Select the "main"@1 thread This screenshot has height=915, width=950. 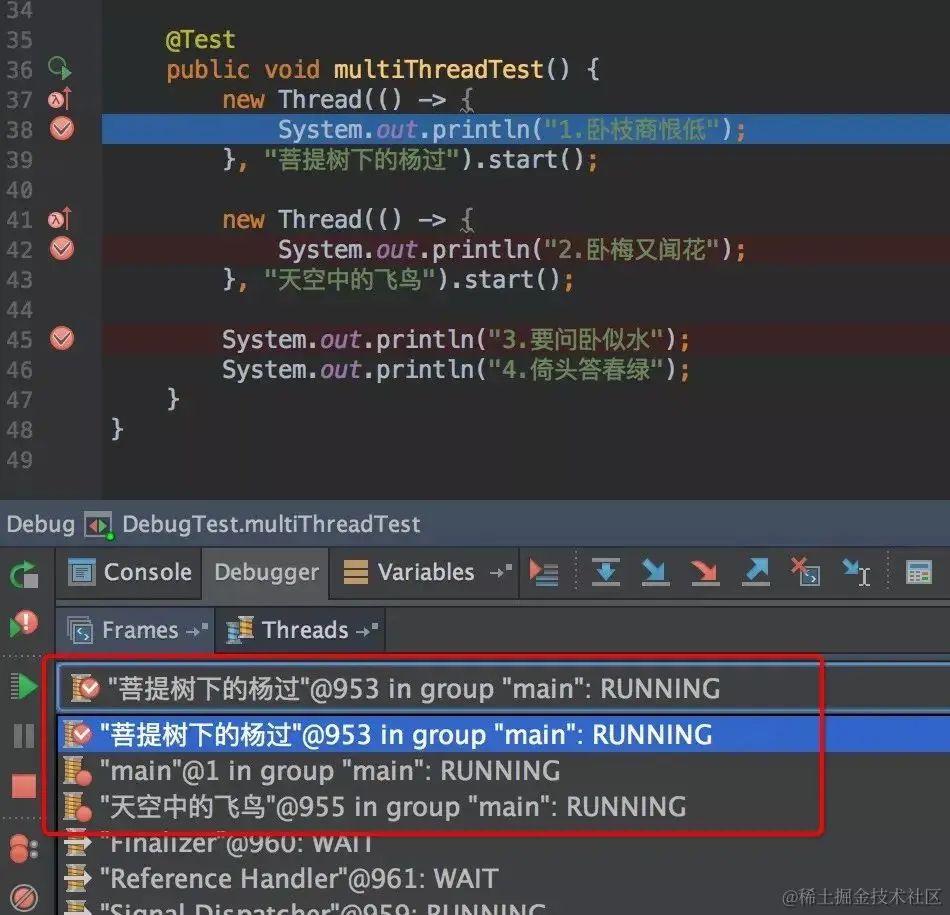click(x=504, y=771)
